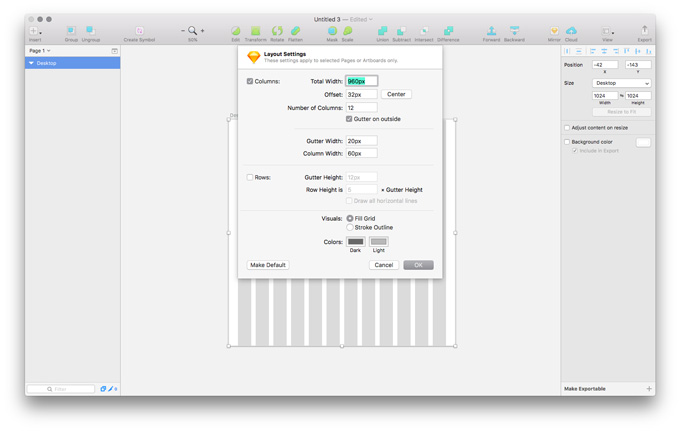Open document title version chevron
Screen dimensions: 680x431
pos(371,20)
